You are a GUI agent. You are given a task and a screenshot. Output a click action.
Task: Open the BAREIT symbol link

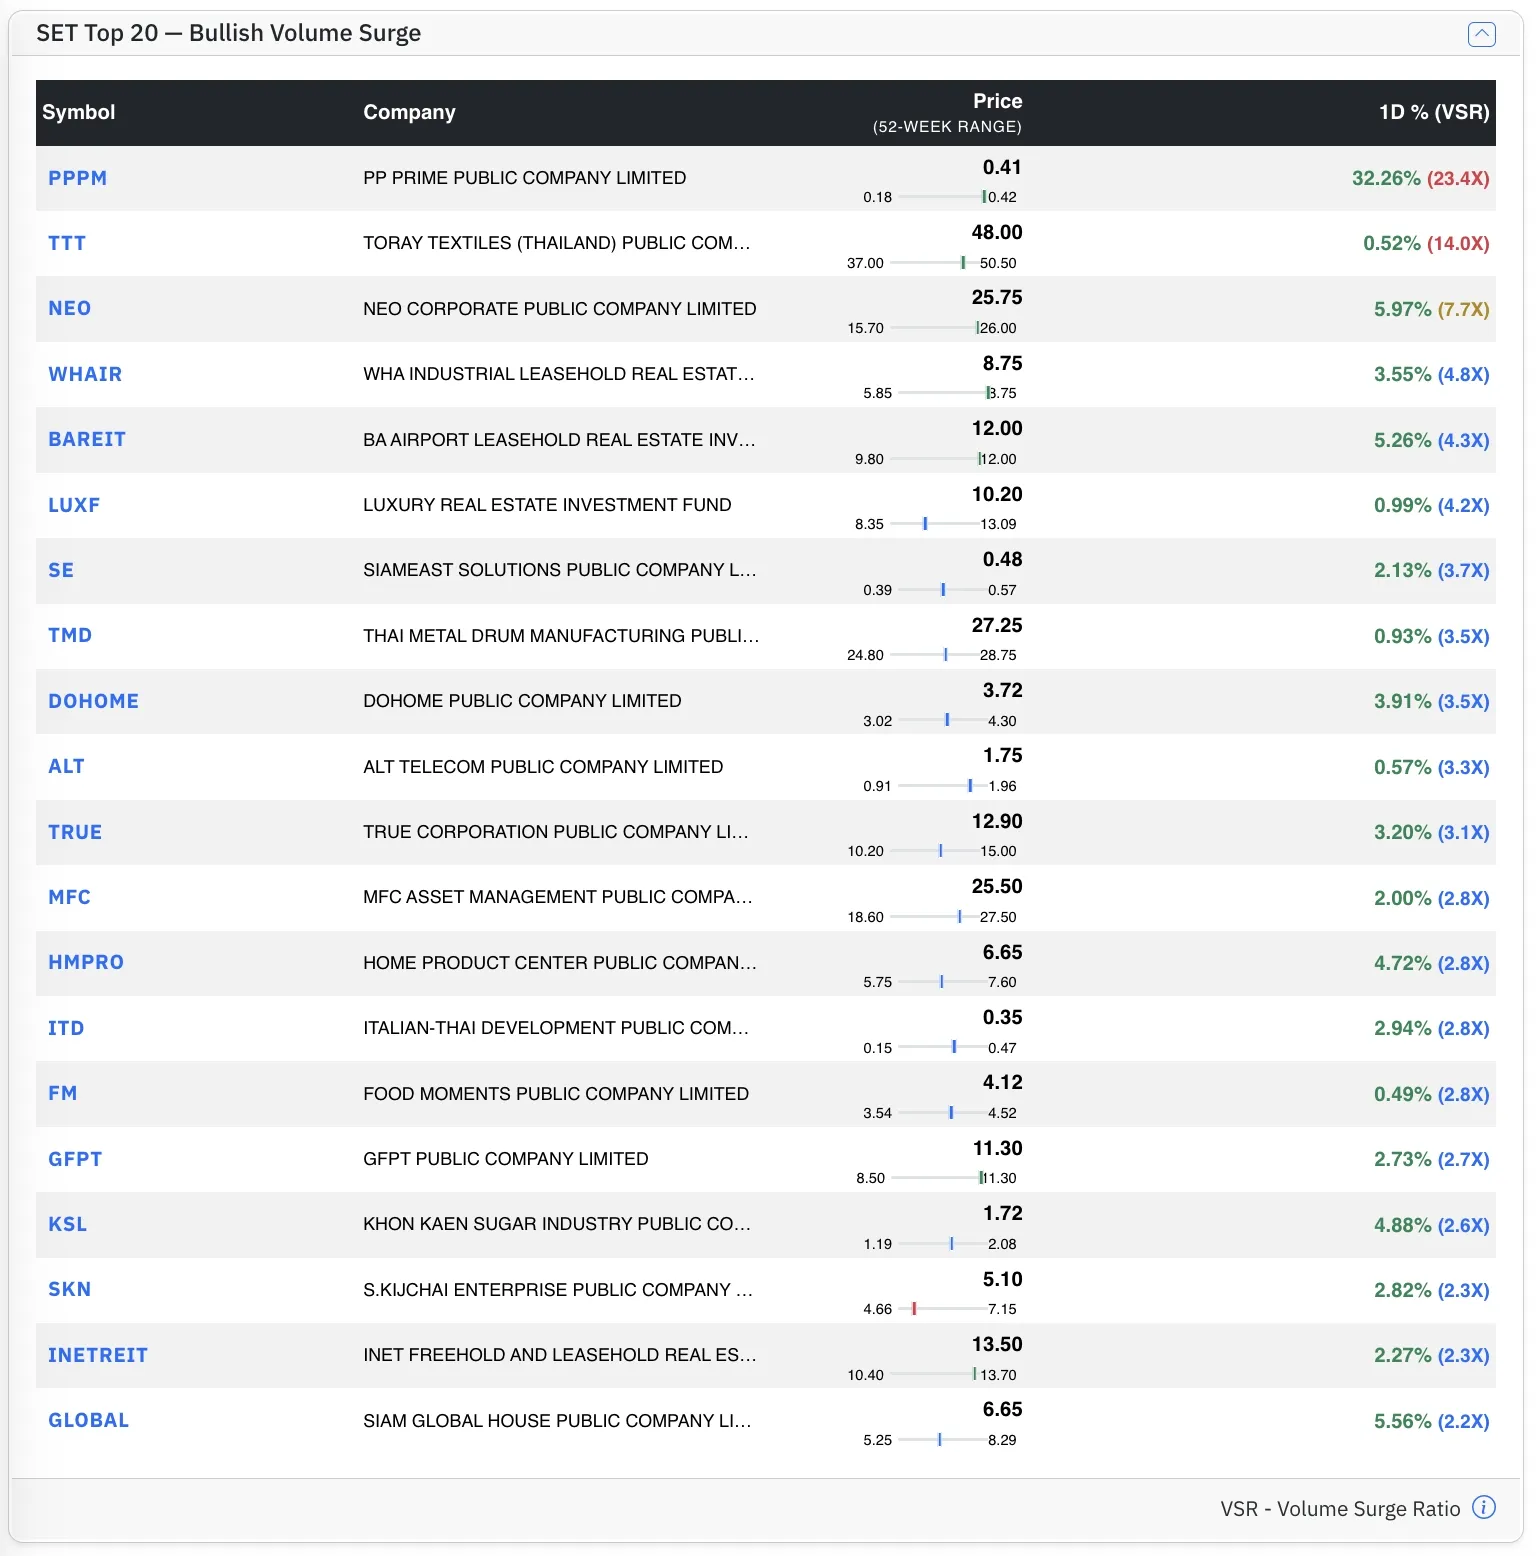[x=87, y=439]
